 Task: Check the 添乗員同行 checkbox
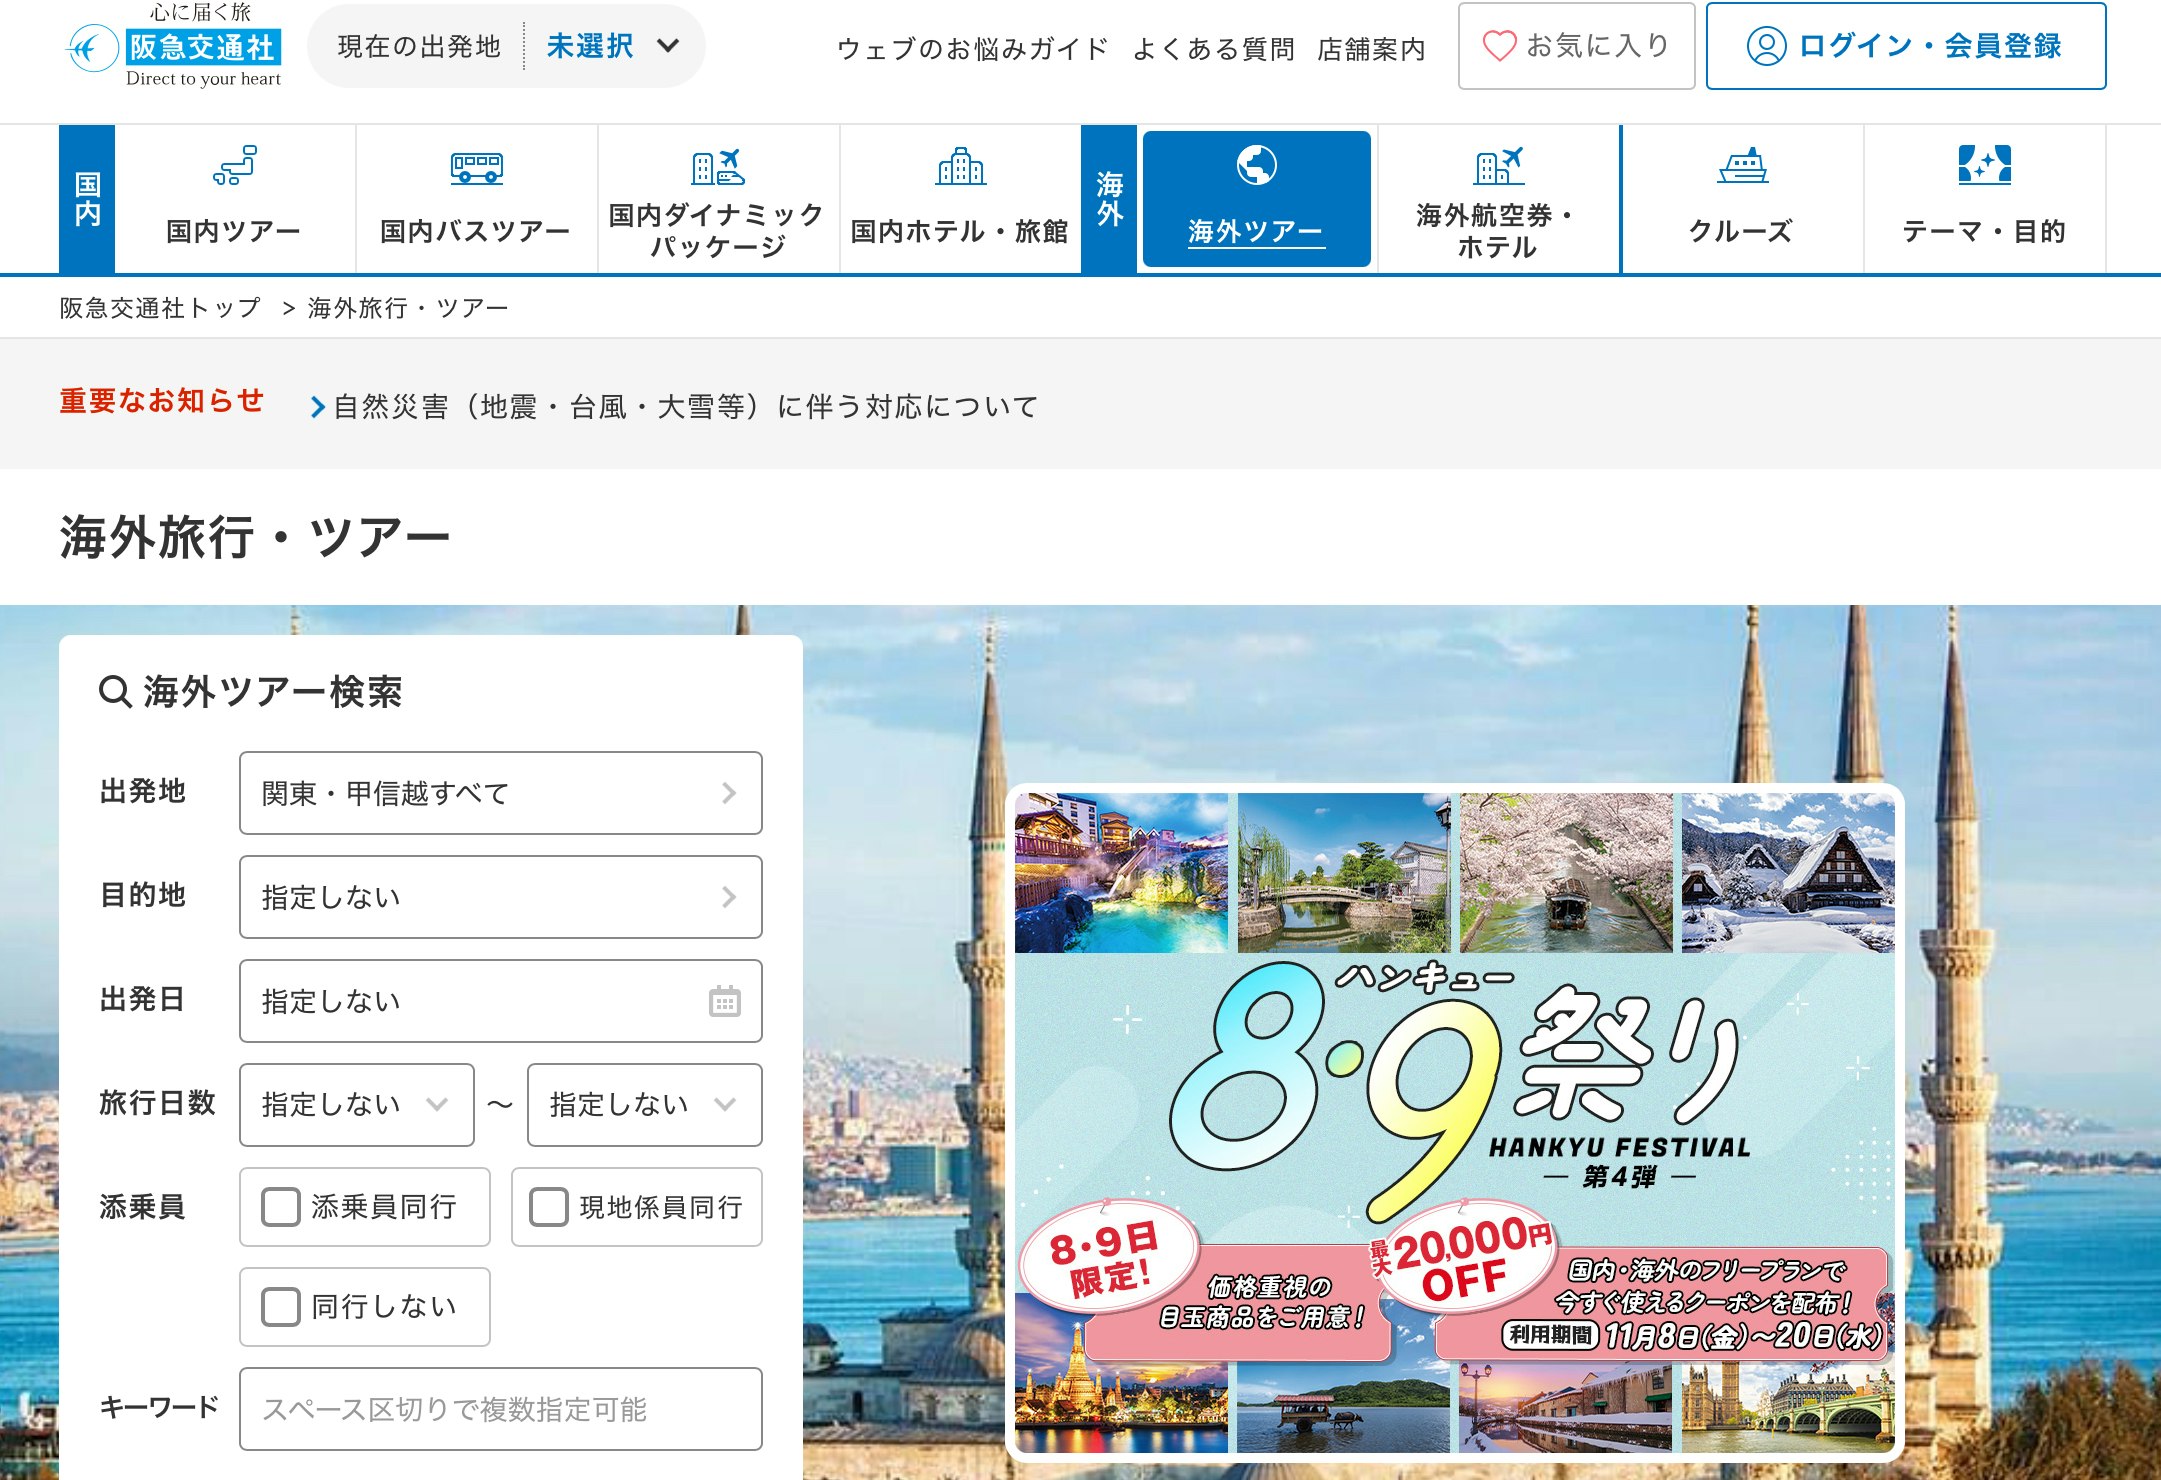tap(280, 1207)
